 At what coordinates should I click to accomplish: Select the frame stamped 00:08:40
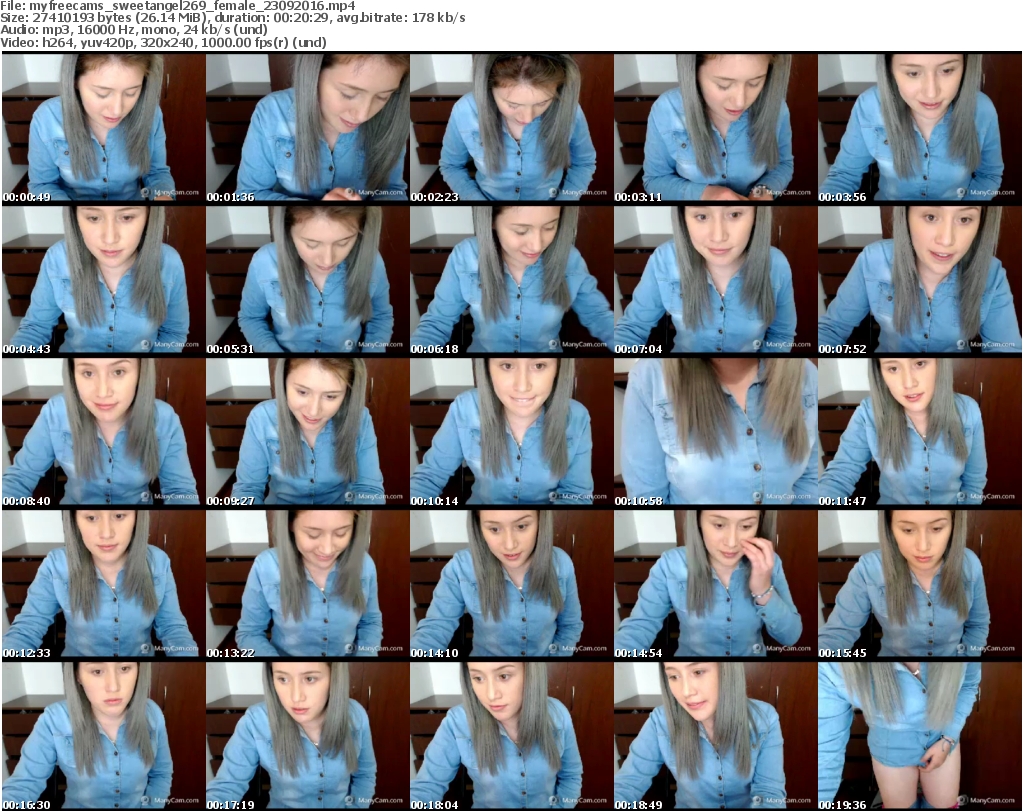104,432
